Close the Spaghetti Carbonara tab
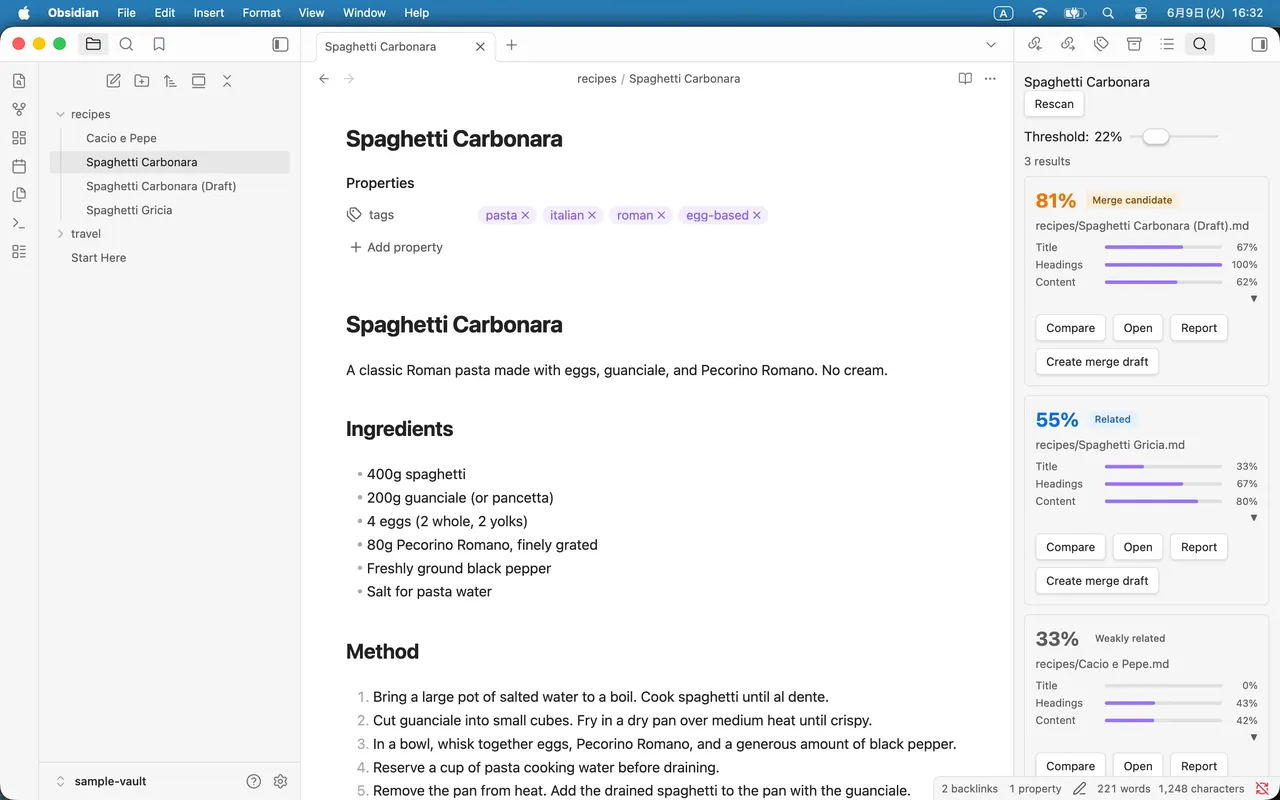Viewport: 1280px width, 800px height. coord(480,46)
